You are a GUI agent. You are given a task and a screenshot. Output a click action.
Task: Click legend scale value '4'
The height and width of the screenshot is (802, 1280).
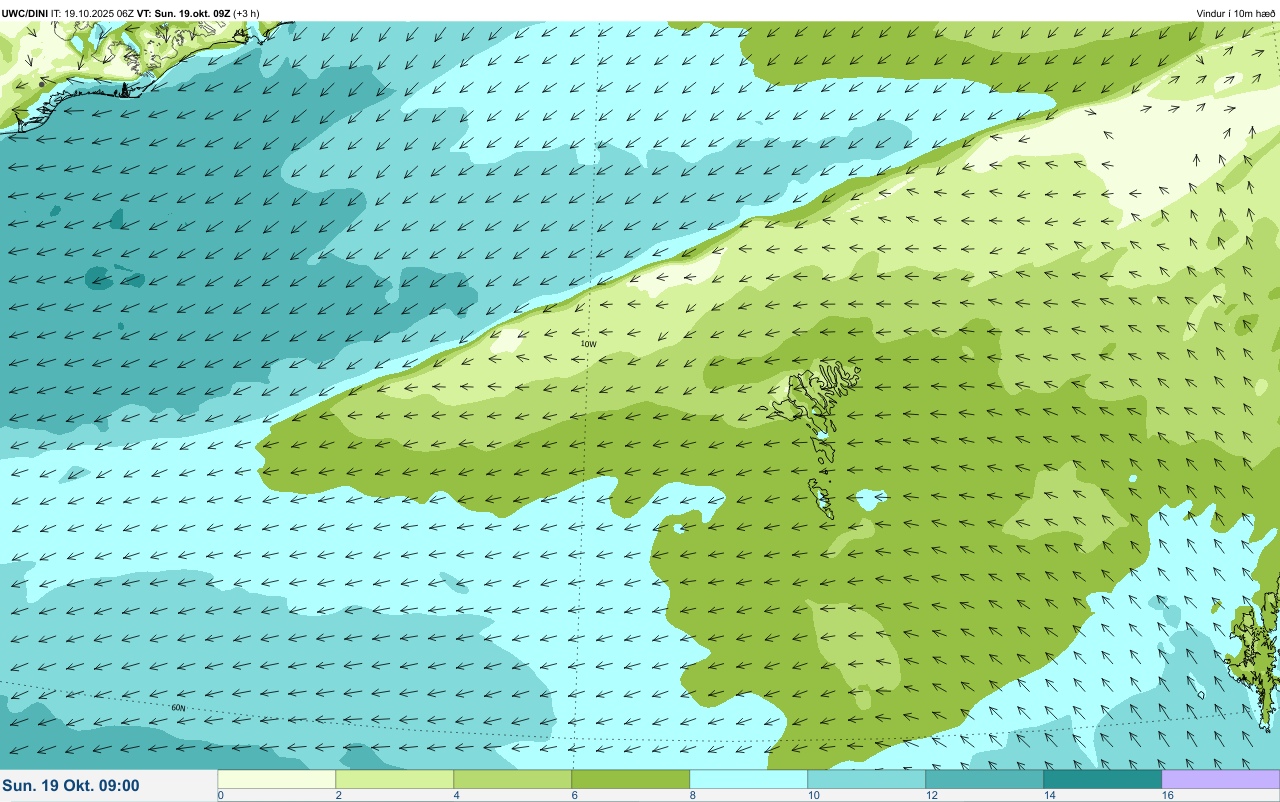point(456,795)
